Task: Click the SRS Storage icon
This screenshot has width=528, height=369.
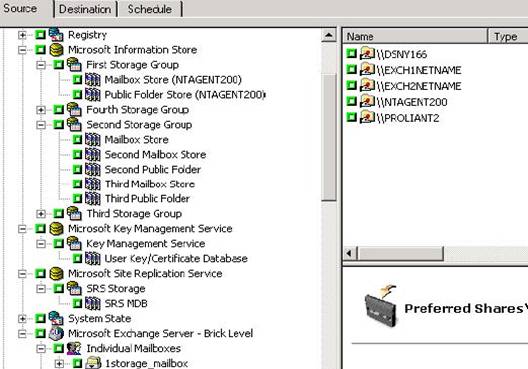Action: coord(74,289)
